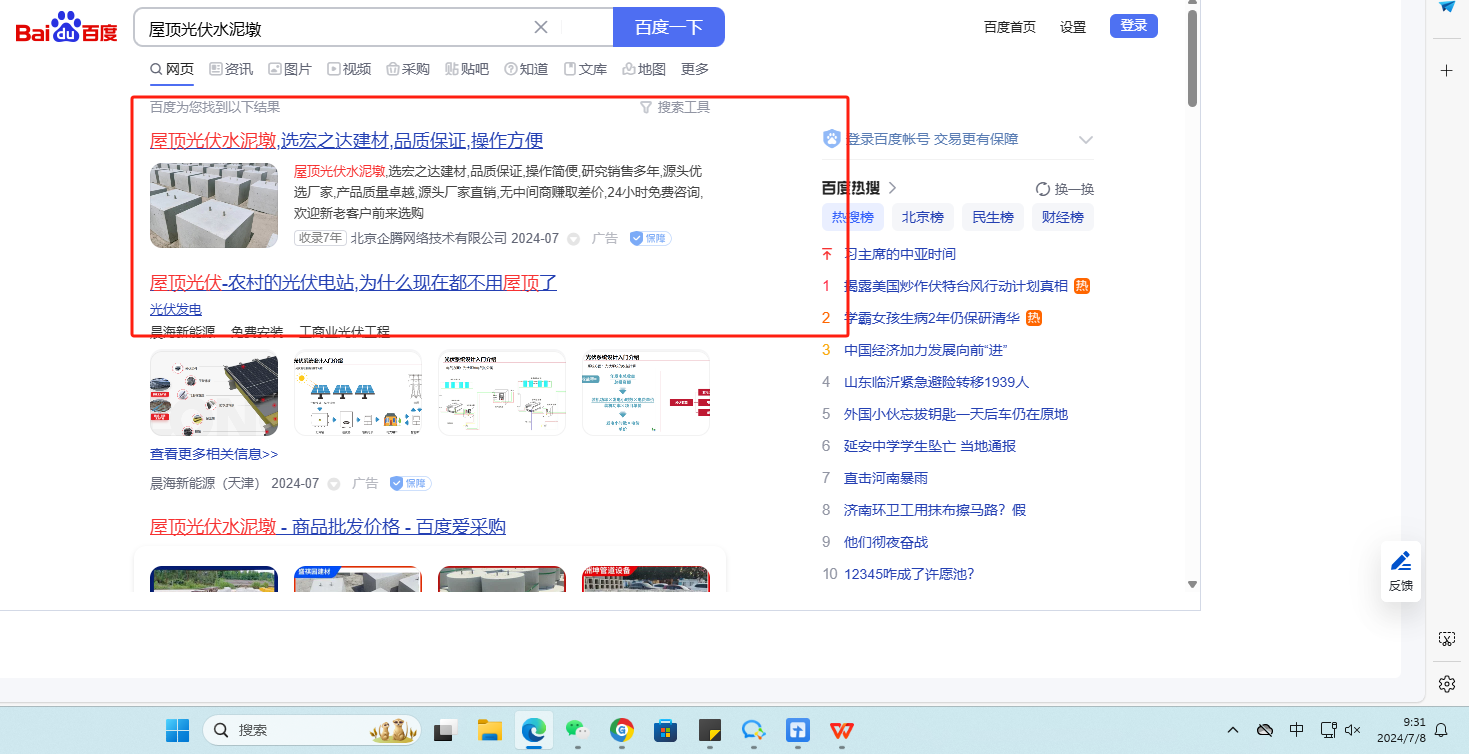
Task: Click 保障 badge beside 晨海新能源（天津）
Action: coord(410,483)
